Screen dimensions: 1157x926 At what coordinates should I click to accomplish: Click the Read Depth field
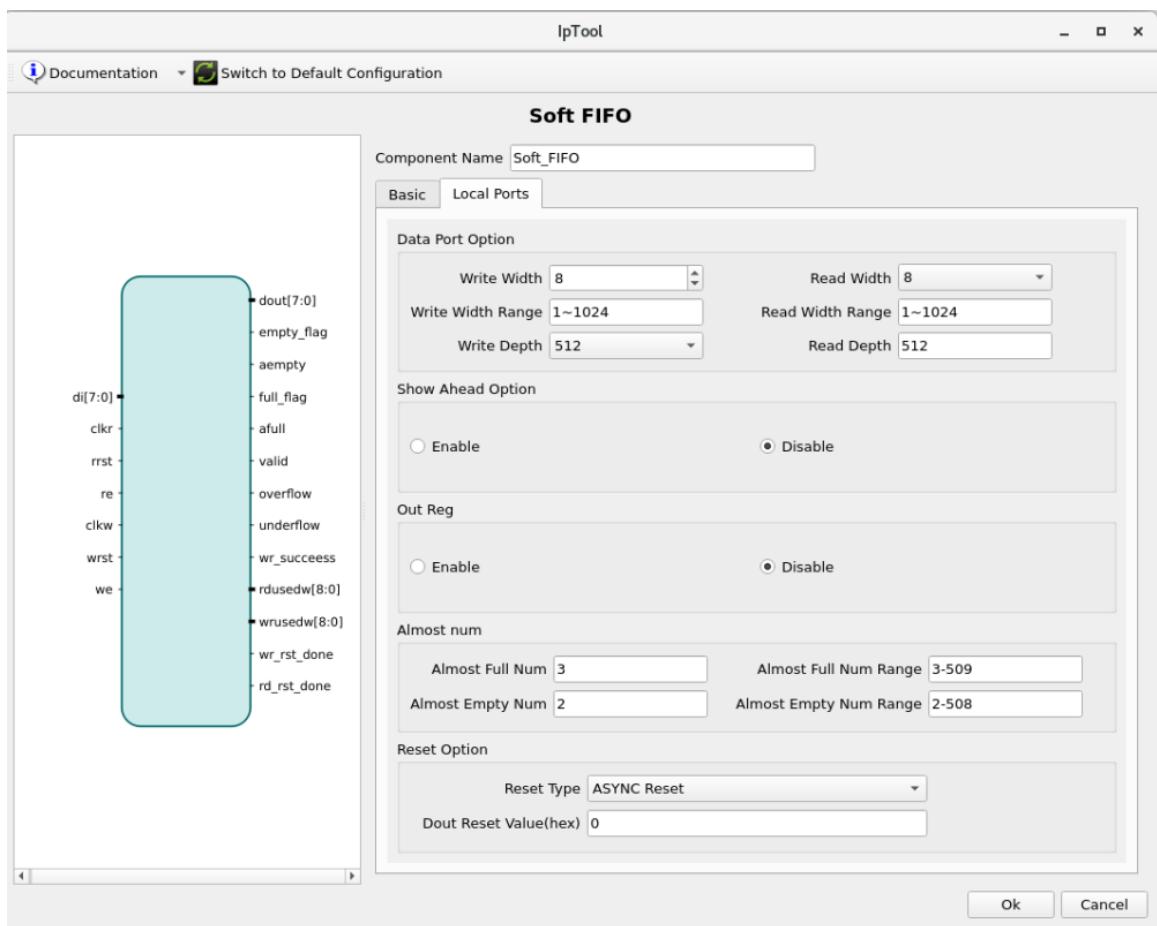point(974,346)
